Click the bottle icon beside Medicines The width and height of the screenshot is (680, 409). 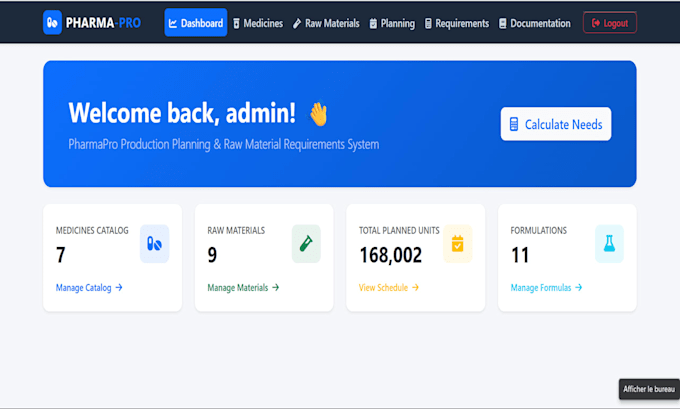236,23
